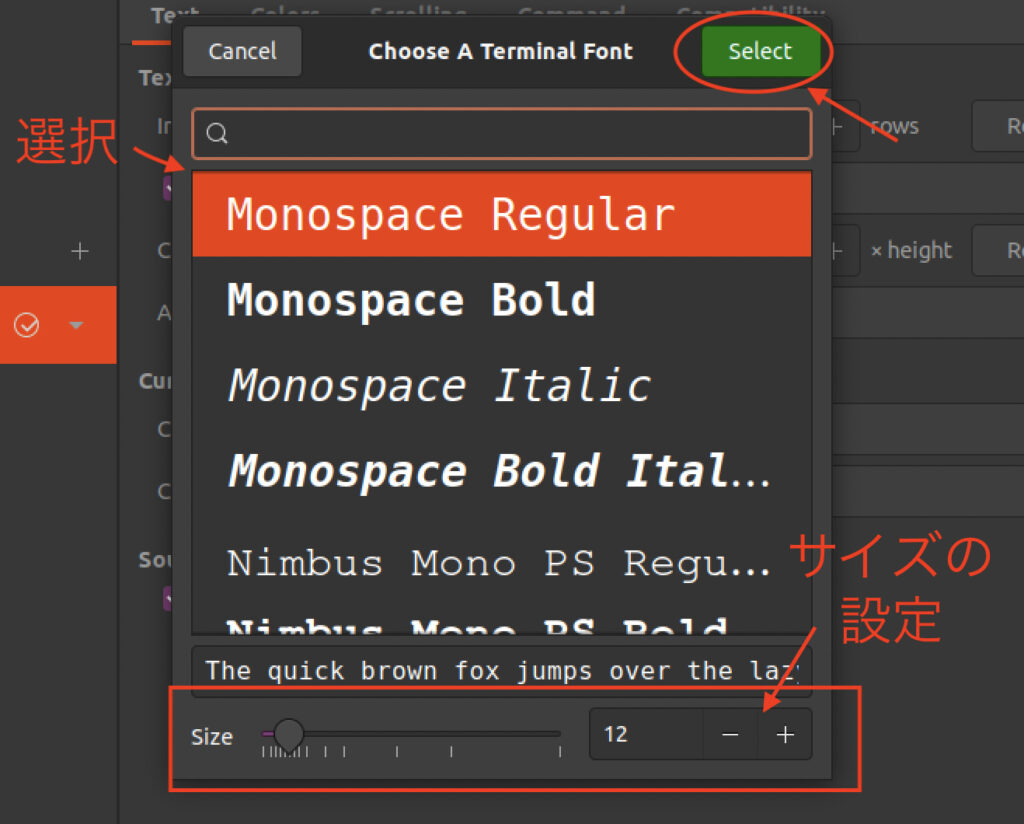This screenshot has height=824, width=1024.
Task: Click the quick brown fox preview text
Action: point(501,670)
